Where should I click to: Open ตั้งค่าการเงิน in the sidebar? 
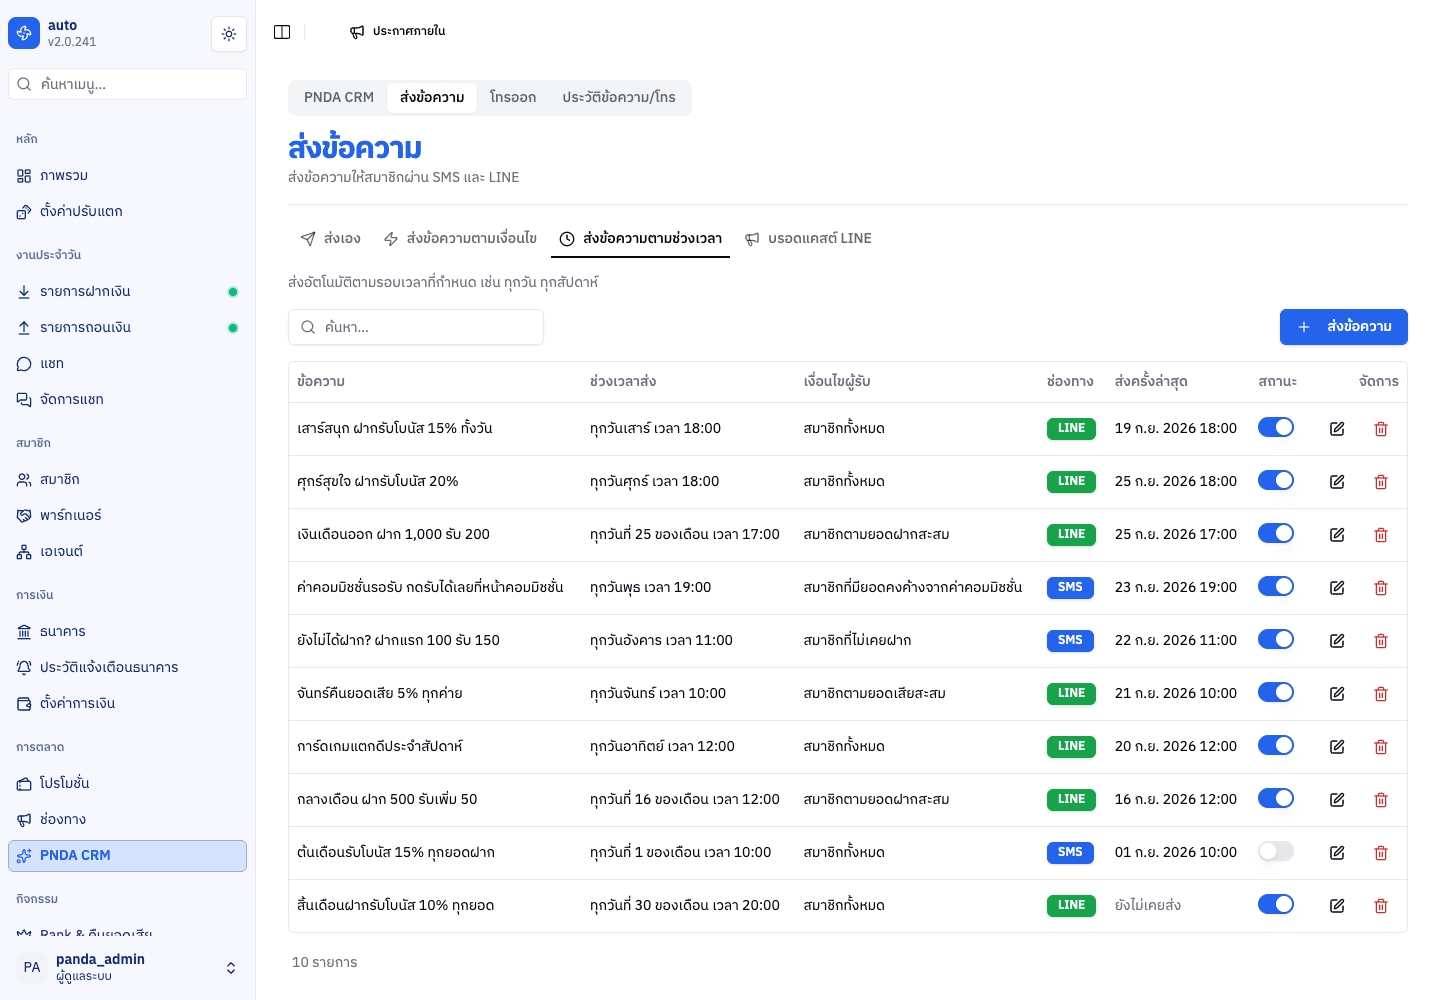click(128, 704)
